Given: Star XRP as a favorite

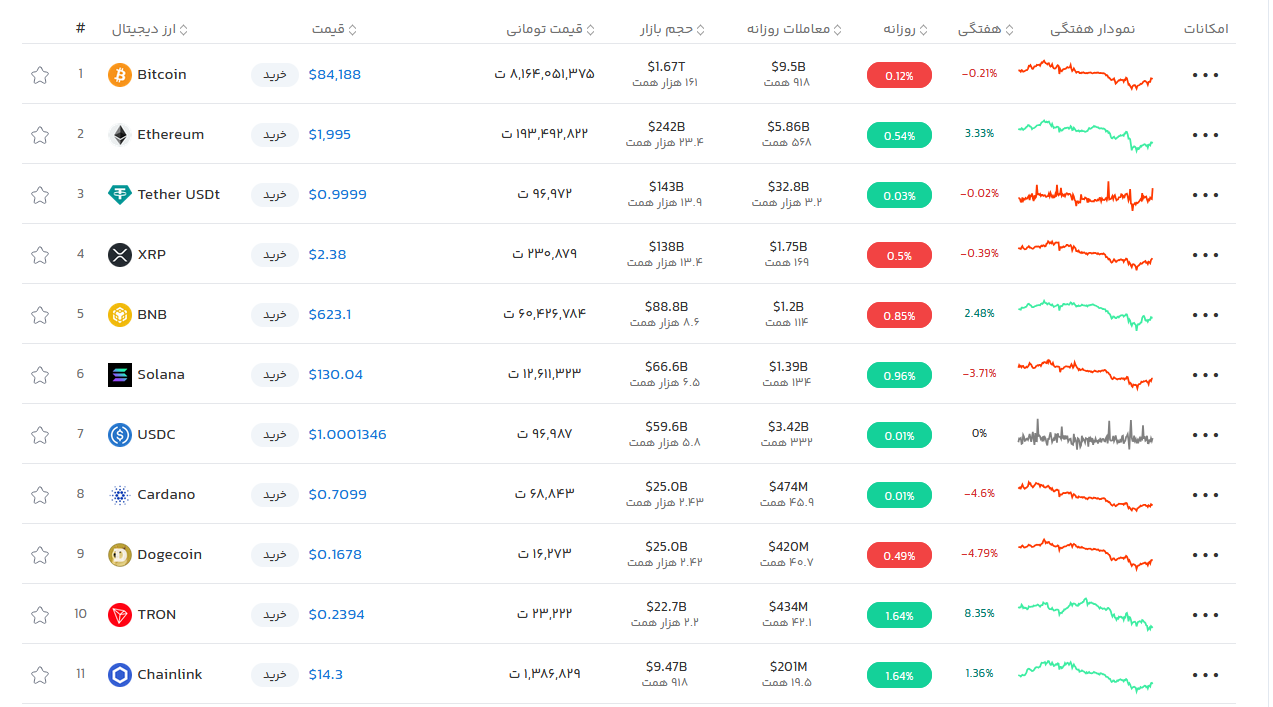Looking at the screenshot, I should pyautogui.click(x=39, y=255).
